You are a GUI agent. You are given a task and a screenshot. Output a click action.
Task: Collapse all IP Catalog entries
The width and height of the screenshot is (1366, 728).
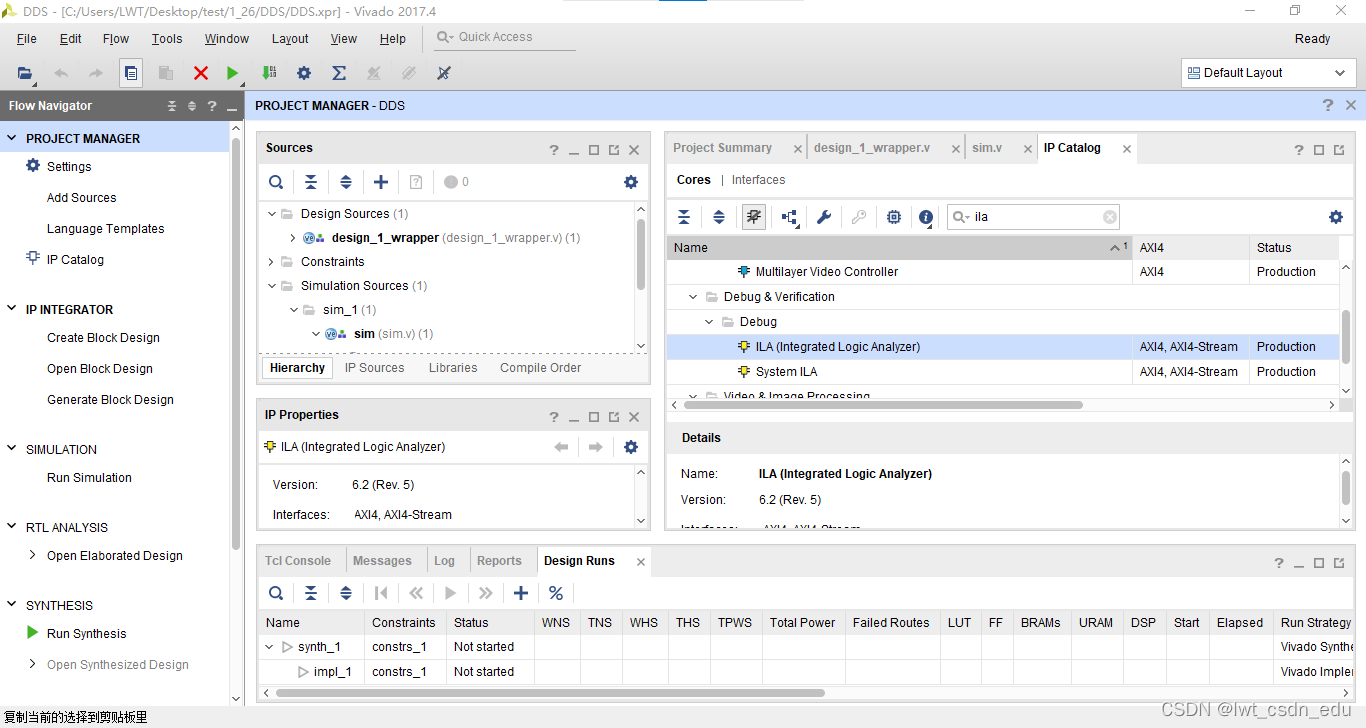[684, 217]
